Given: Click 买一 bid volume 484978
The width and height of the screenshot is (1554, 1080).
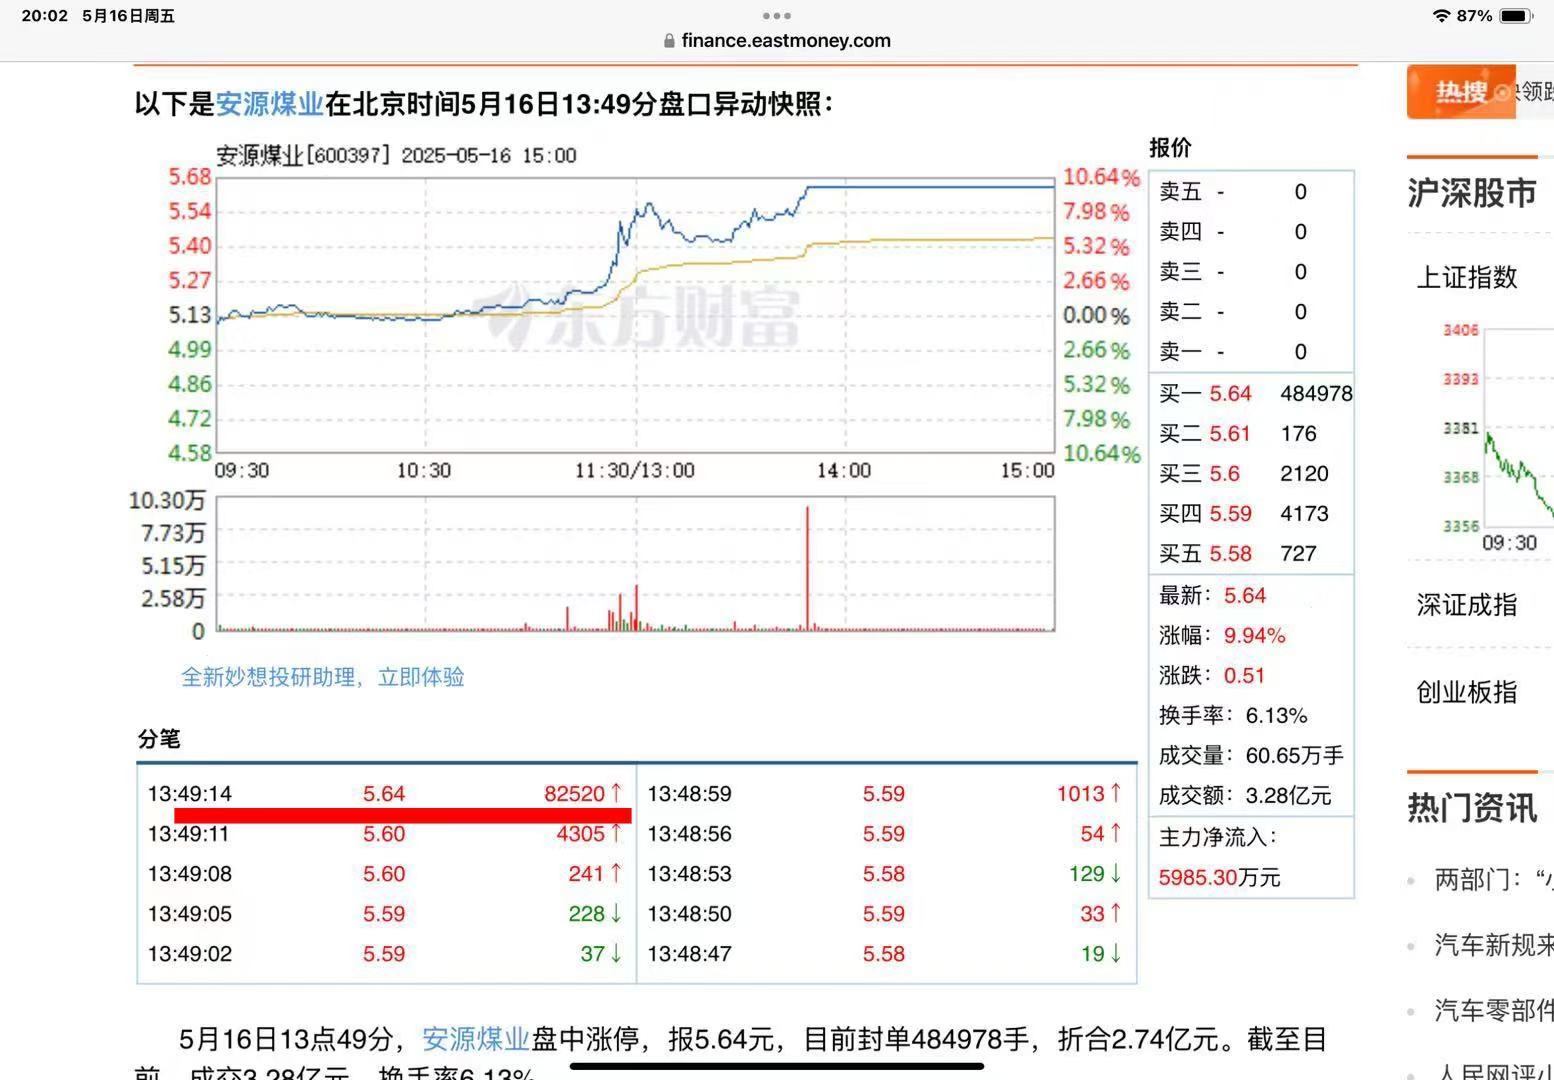Looking at the screenshot, I should tap(1316, 394).
